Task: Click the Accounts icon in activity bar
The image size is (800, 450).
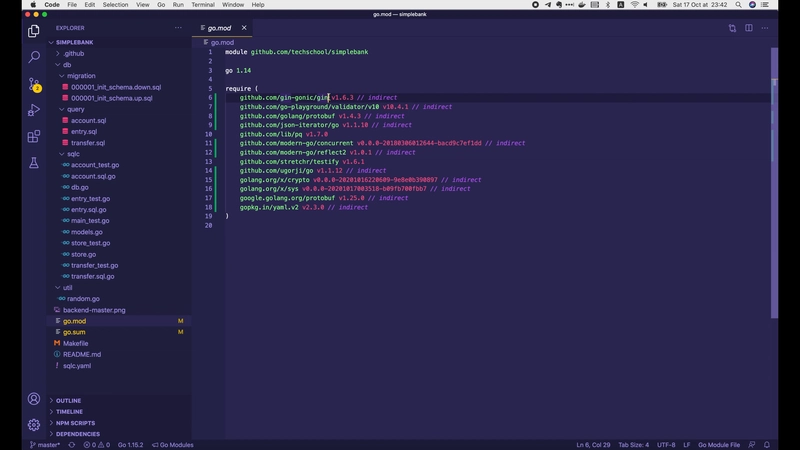Action: tap(34, 399)
